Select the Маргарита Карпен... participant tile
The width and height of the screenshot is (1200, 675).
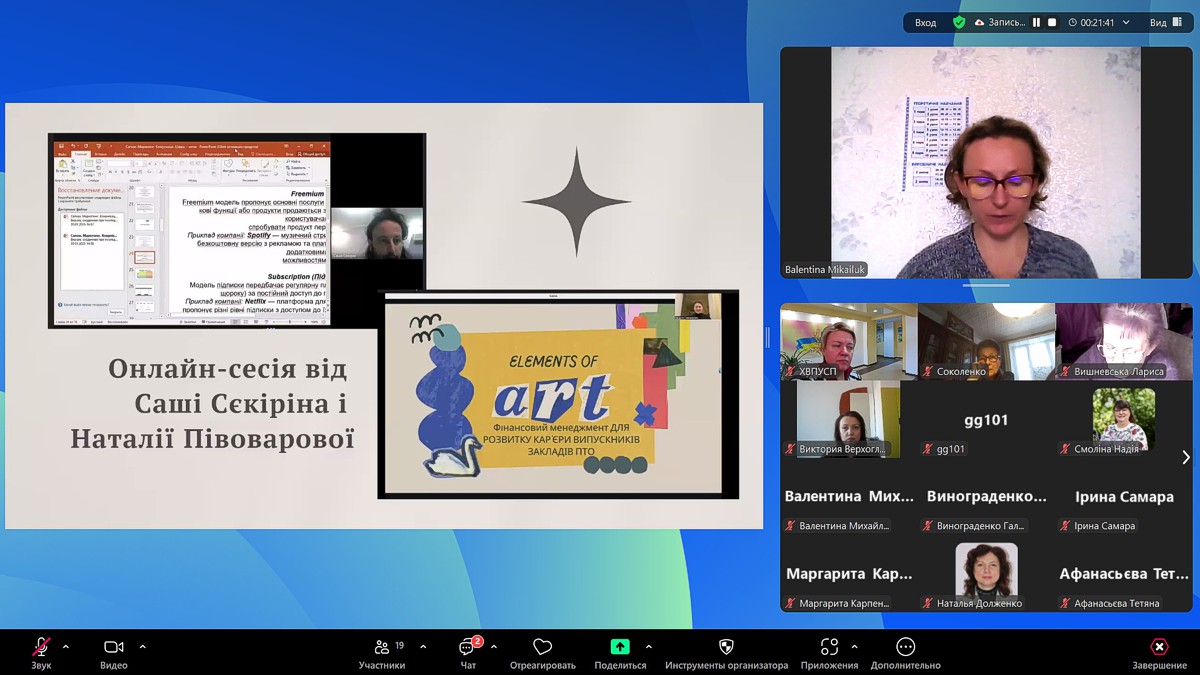pyautogui.click(x=849, y=574)
